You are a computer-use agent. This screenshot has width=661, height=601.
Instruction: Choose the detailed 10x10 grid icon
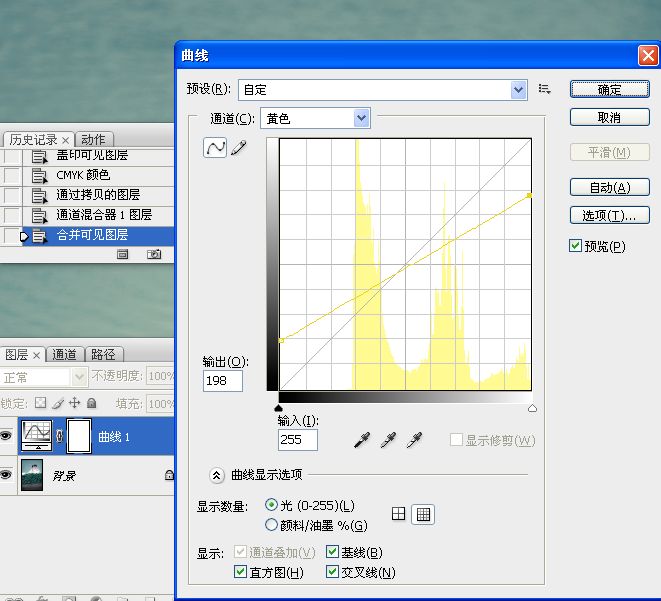[423, 514]
